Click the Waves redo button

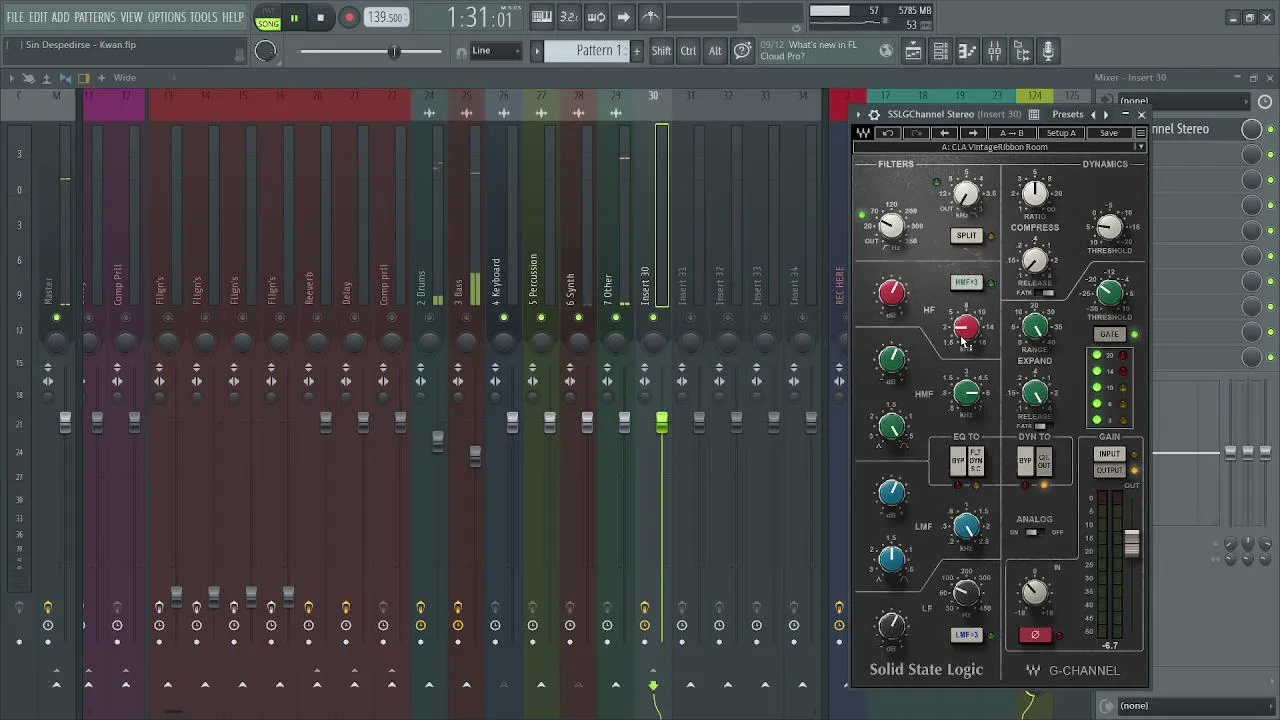click(x=916, y=133)
